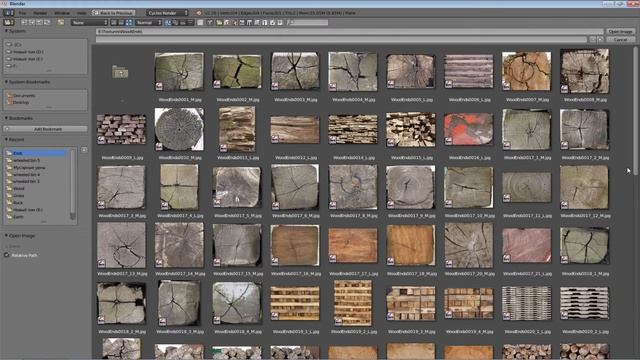Sort files alphabetically
Image resolution: width=640 pixels, height=360 pixels.
pyautogui.click(x=168, y=22)
